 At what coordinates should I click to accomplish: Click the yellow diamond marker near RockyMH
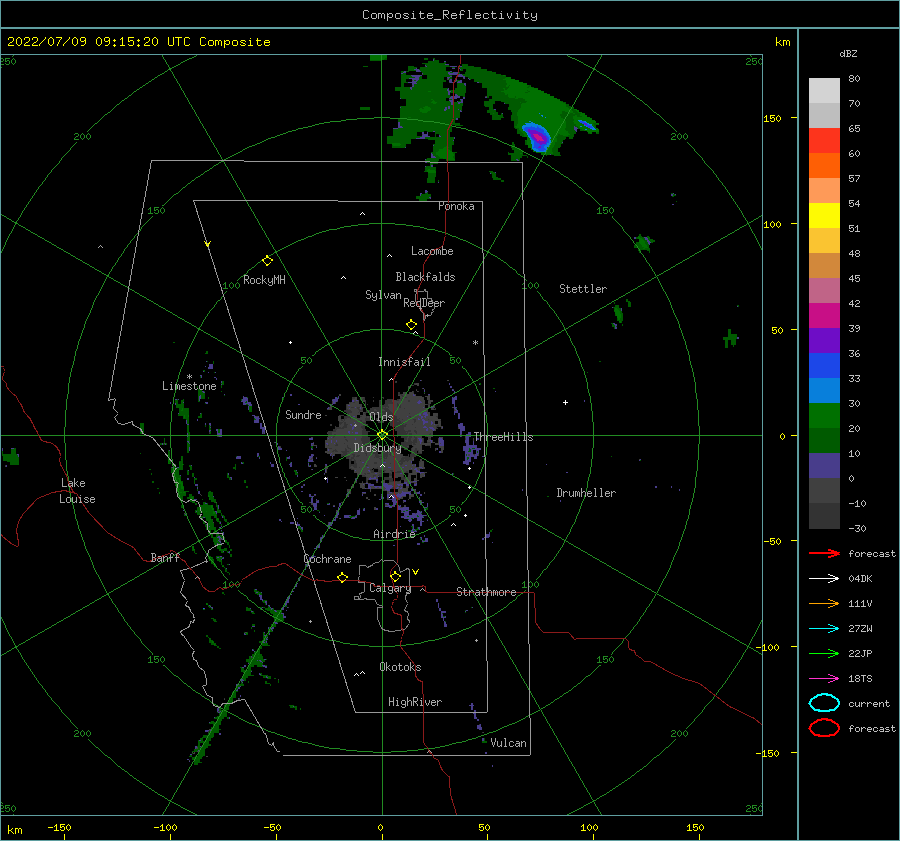(x=267, y=261)
